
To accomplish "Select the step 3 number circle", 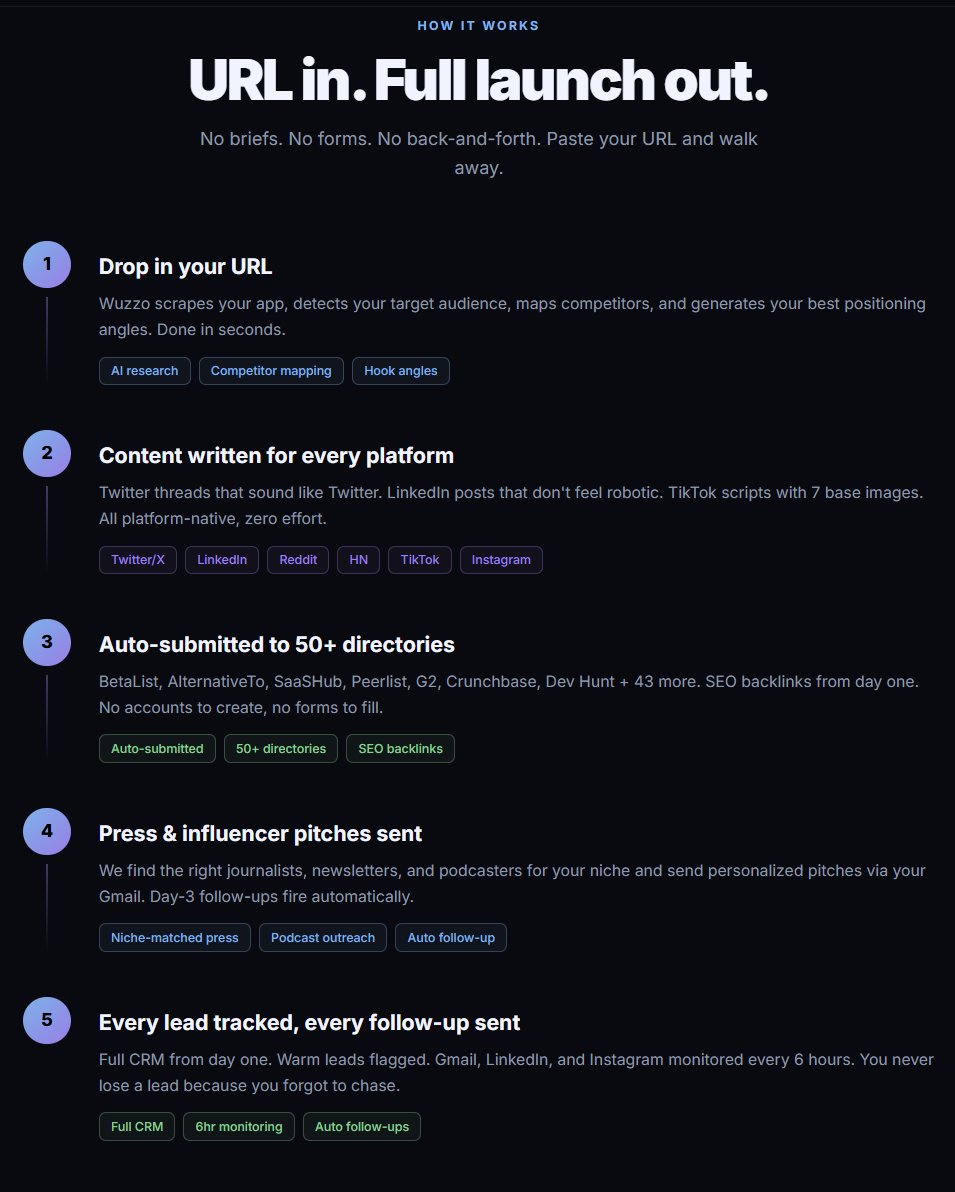I will [47, 642].
